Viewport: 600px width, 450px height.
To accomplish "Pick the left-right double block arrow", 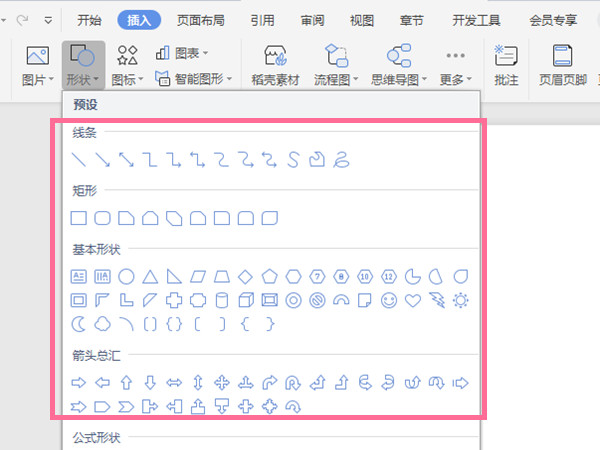I will [174, 382].
